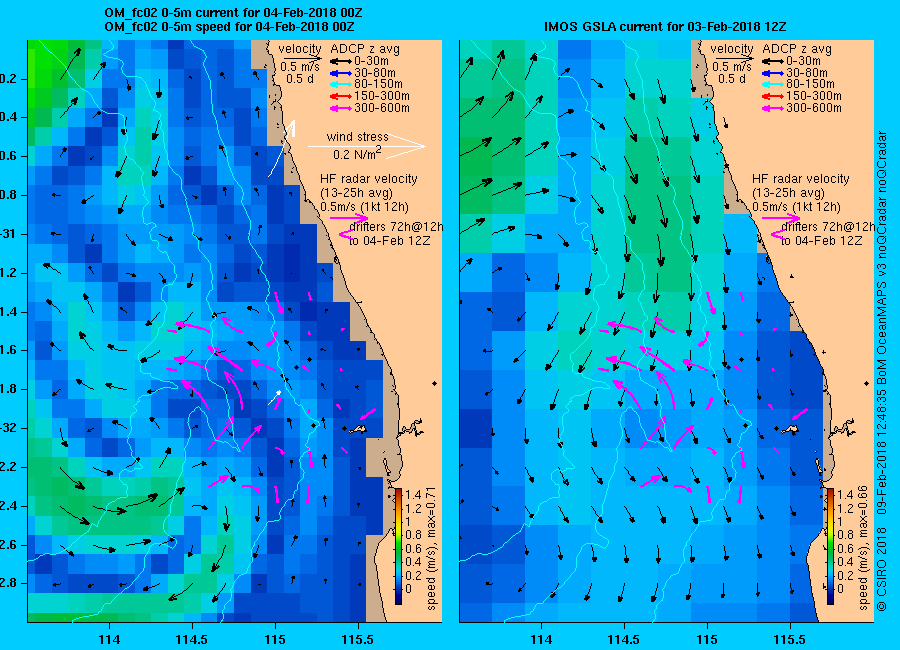Click Rottnest Island in the left map
Screen dimensions: 900x650
[358, 430]
